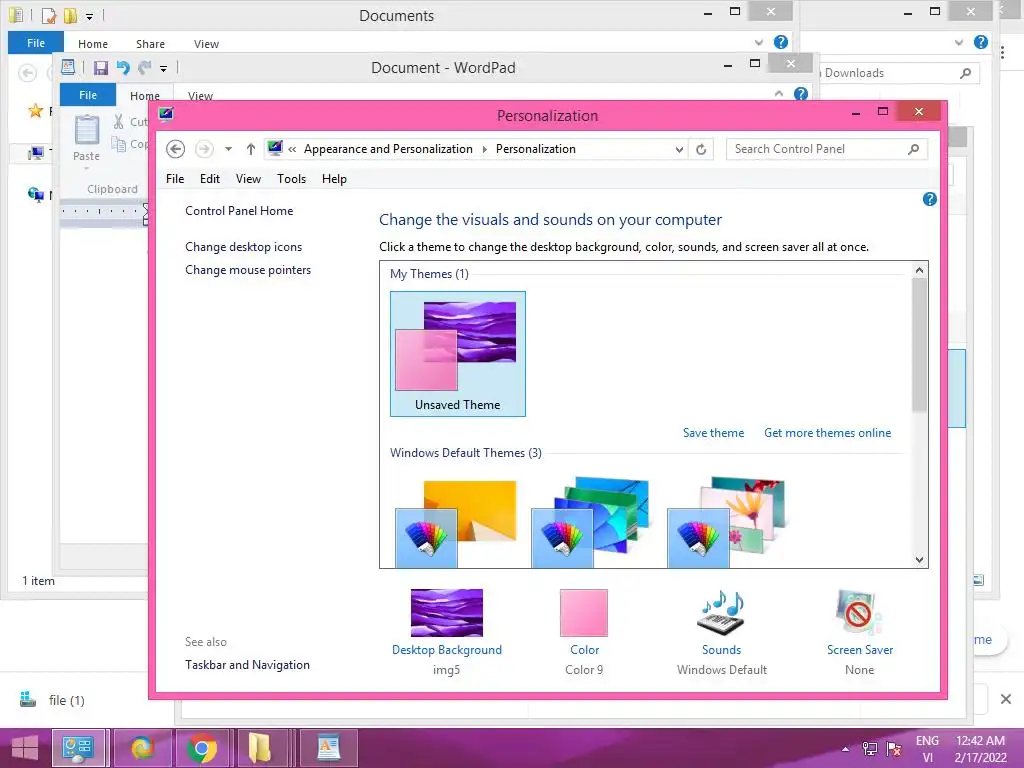Redo in WordPad quick access toolbar
Screen dimensions: 1024x768
coord(145,67)
